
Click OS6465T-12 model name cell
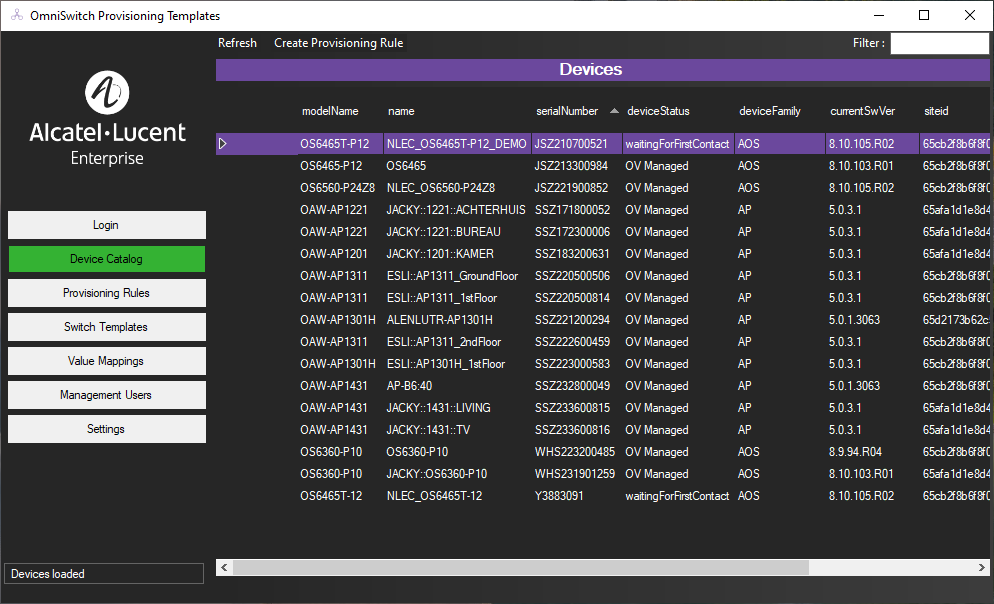[331, 496]
